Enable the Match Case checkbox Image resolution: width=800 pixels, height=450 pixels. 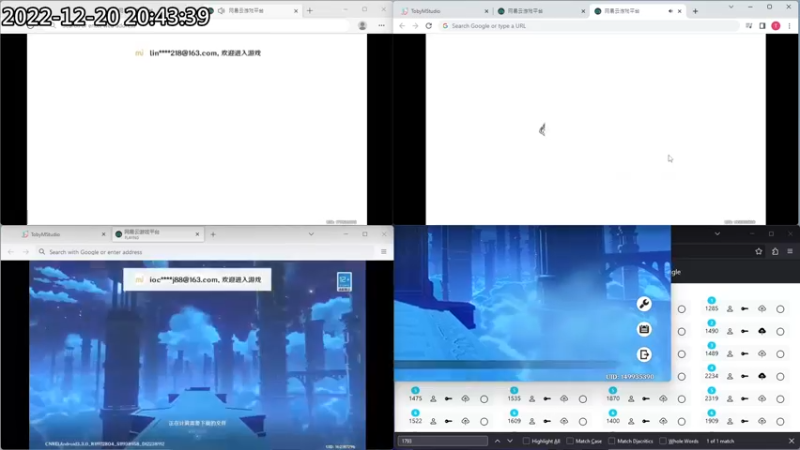pos(570,441)
